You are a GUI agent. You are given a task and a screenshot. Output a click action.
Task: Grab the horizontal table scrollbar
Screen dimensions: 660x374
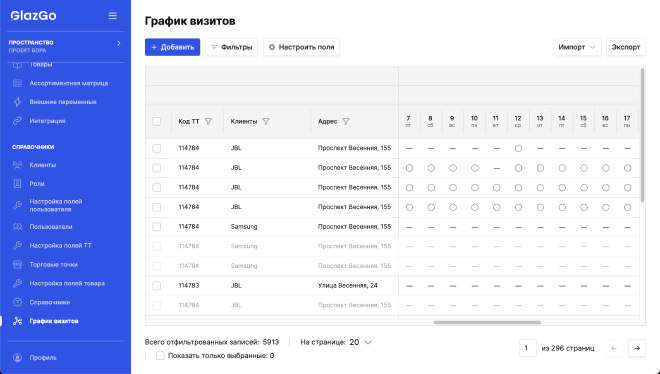[x=487, y=323]
